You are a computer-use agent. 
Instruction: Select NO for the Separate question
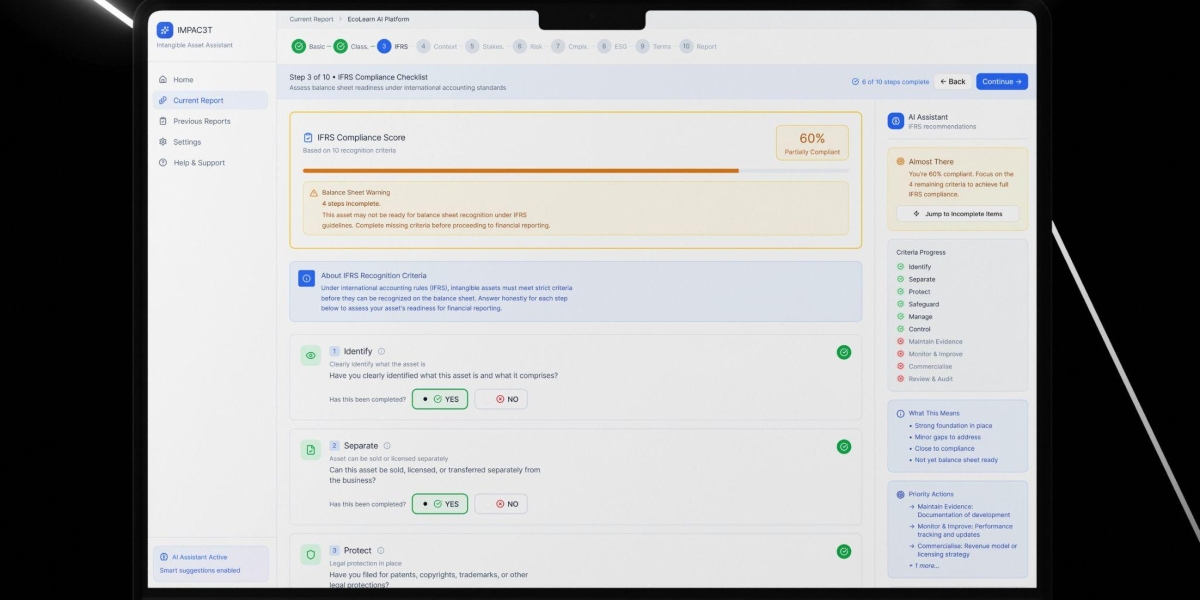point(501,504)
